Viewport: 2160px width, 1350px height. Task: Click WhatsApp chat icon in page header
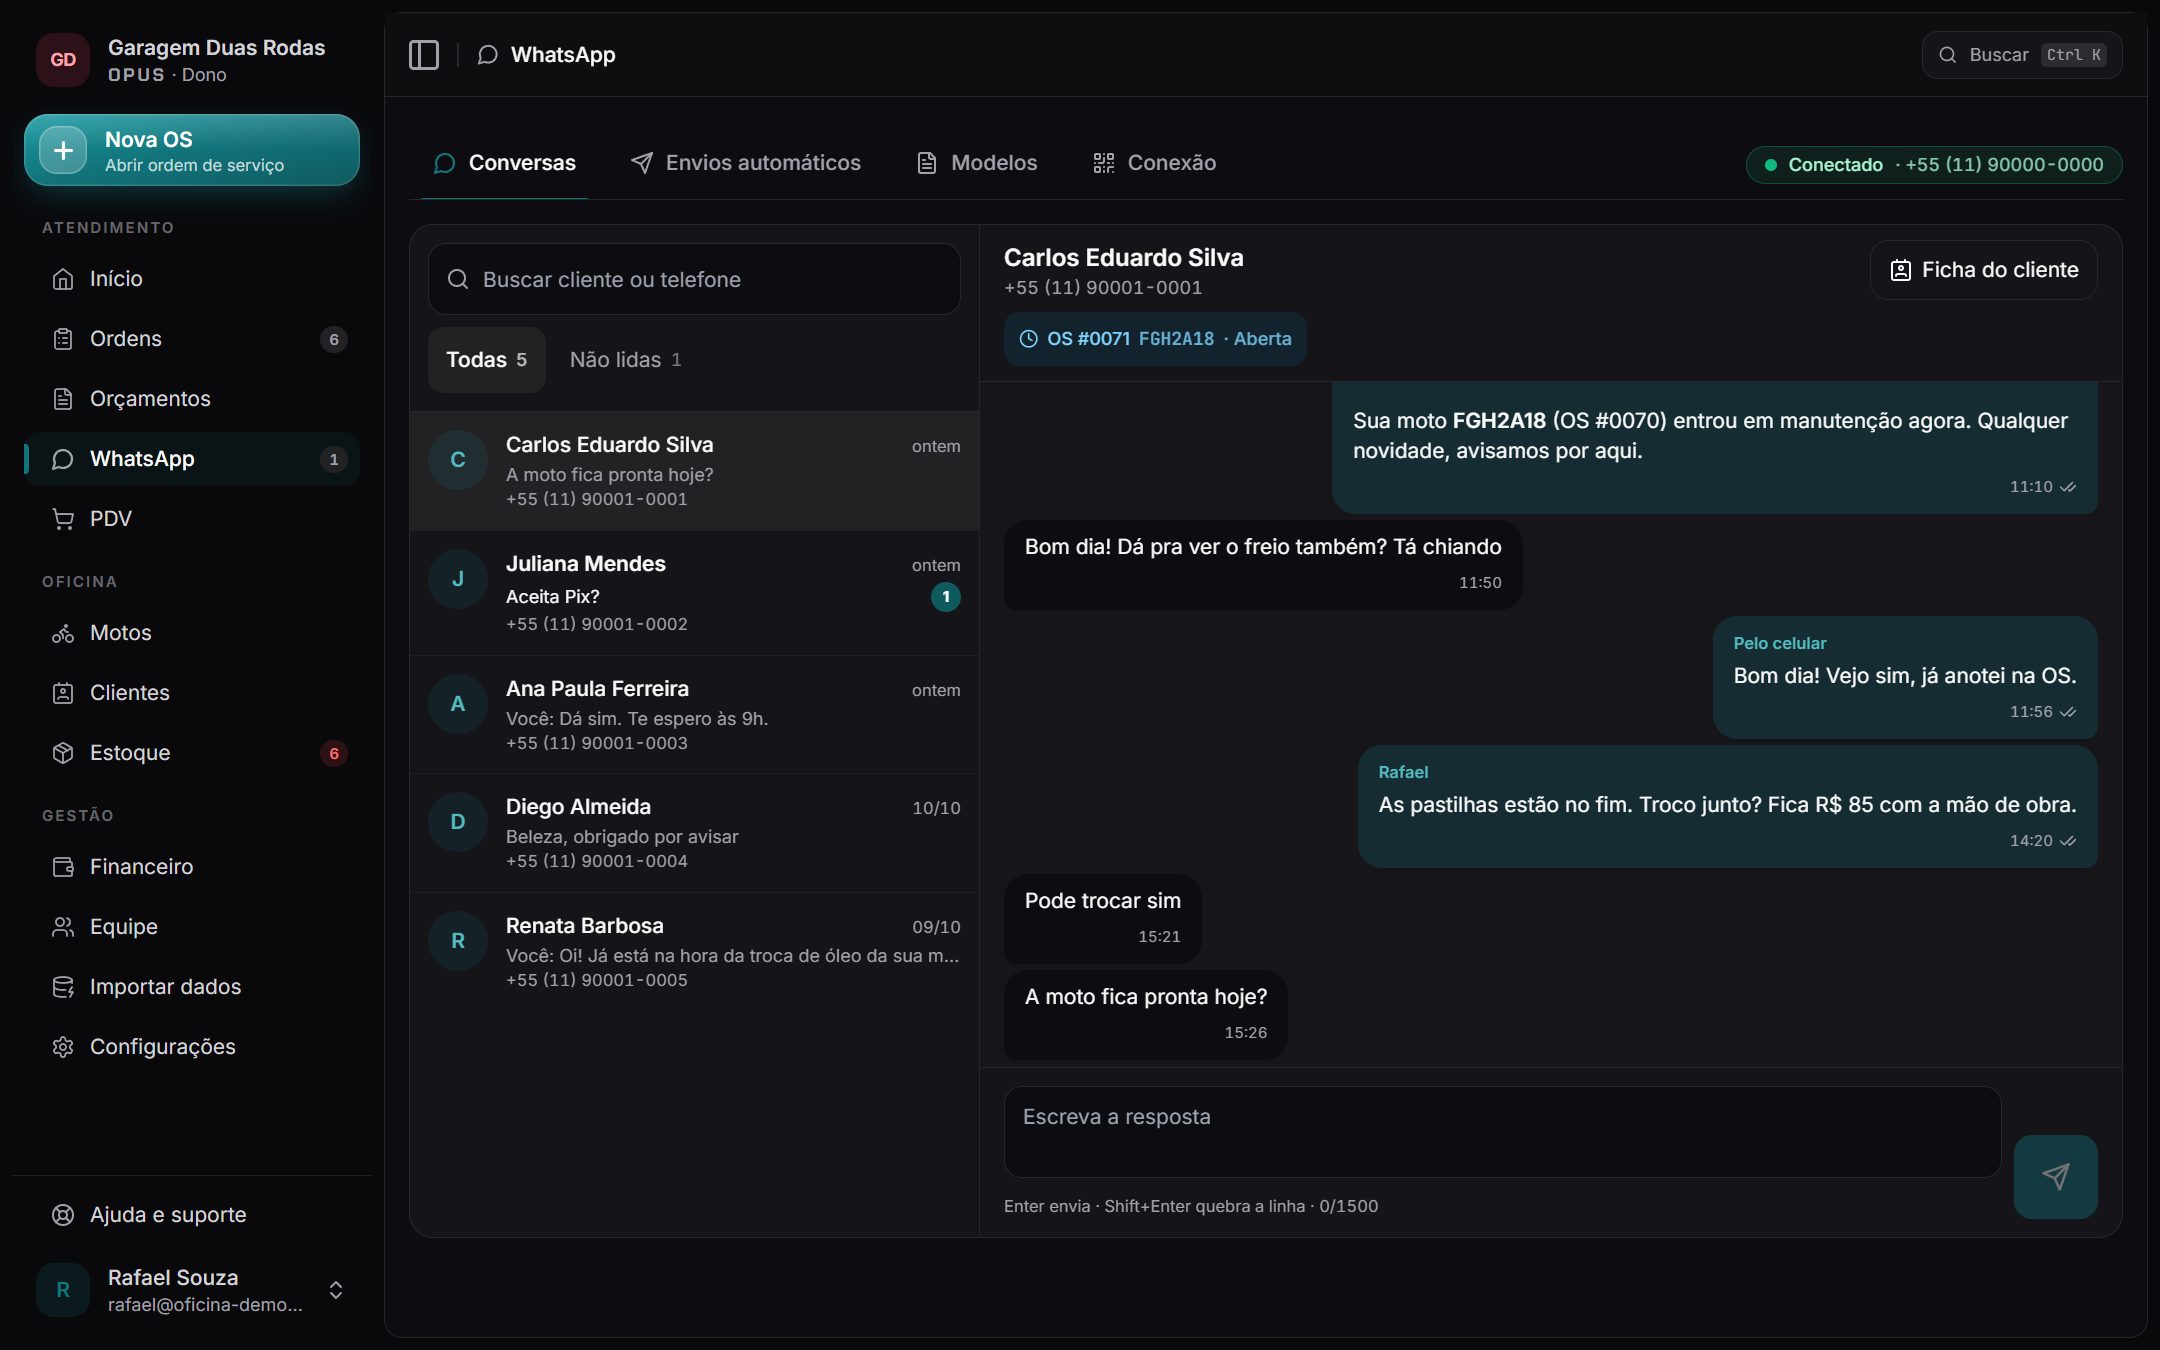click(x=488, y=55)
